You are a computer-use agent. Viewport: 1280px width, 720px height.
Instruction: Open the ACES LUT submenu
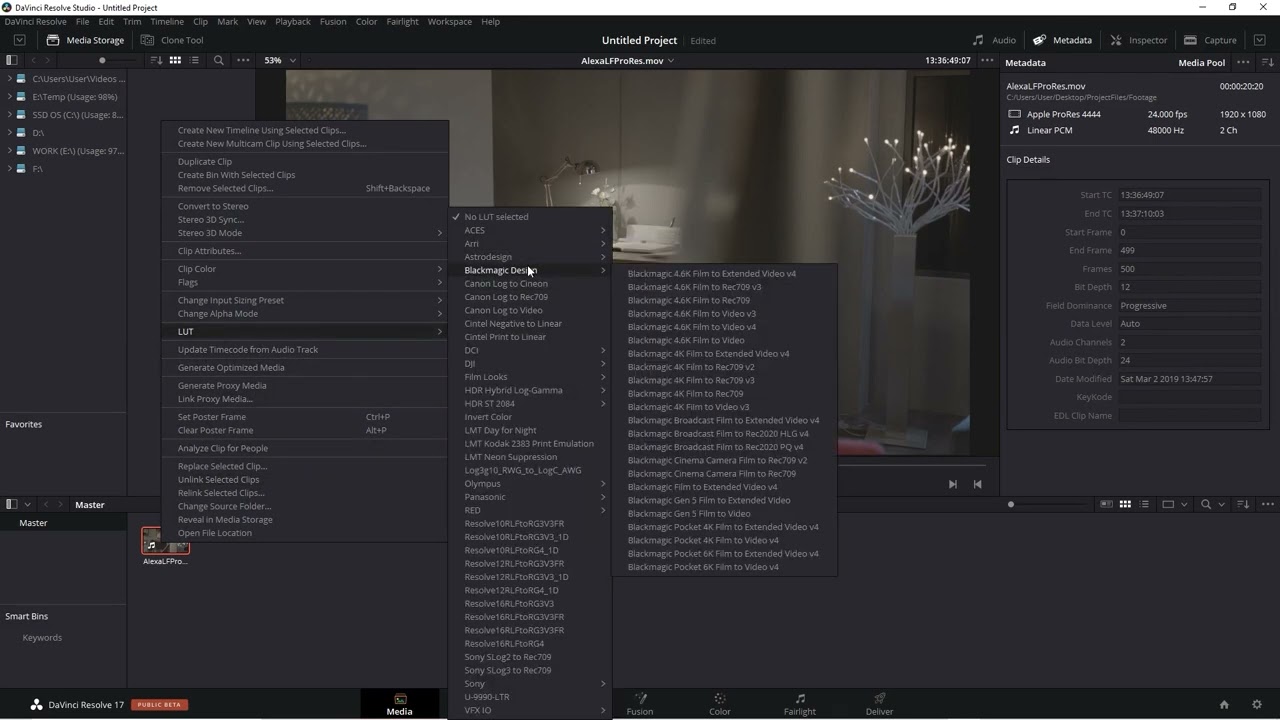click(x=530, y=230)
